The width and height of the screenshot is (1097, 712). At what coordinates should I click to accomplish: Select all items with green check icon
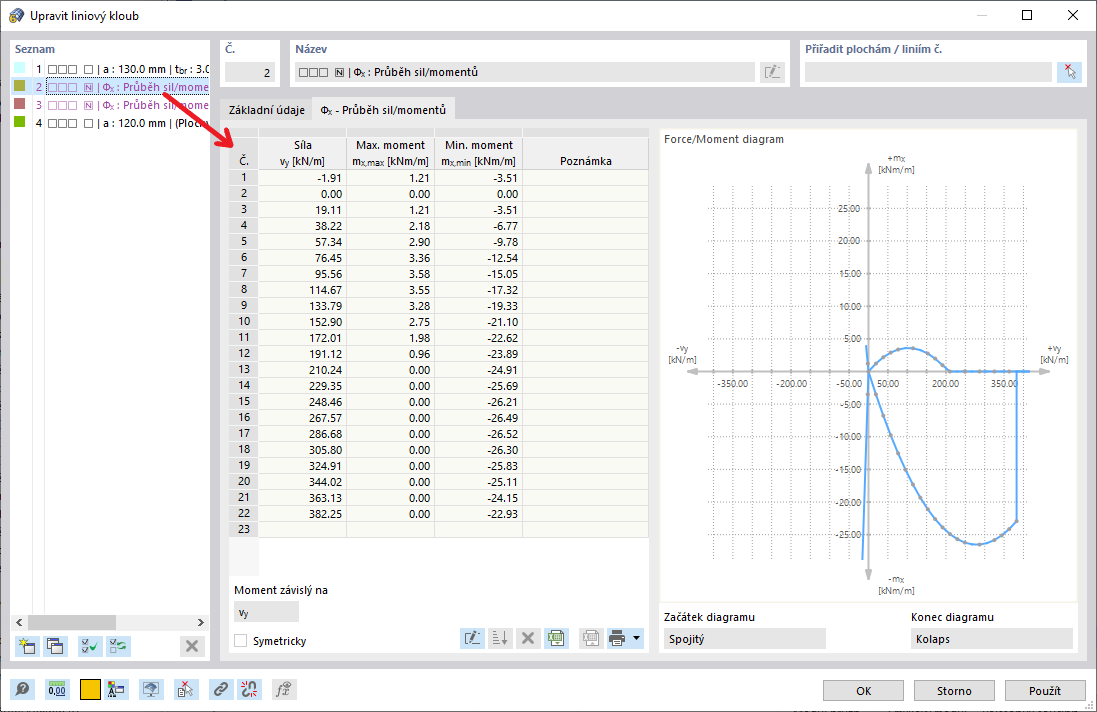click(x=90, y=646)
